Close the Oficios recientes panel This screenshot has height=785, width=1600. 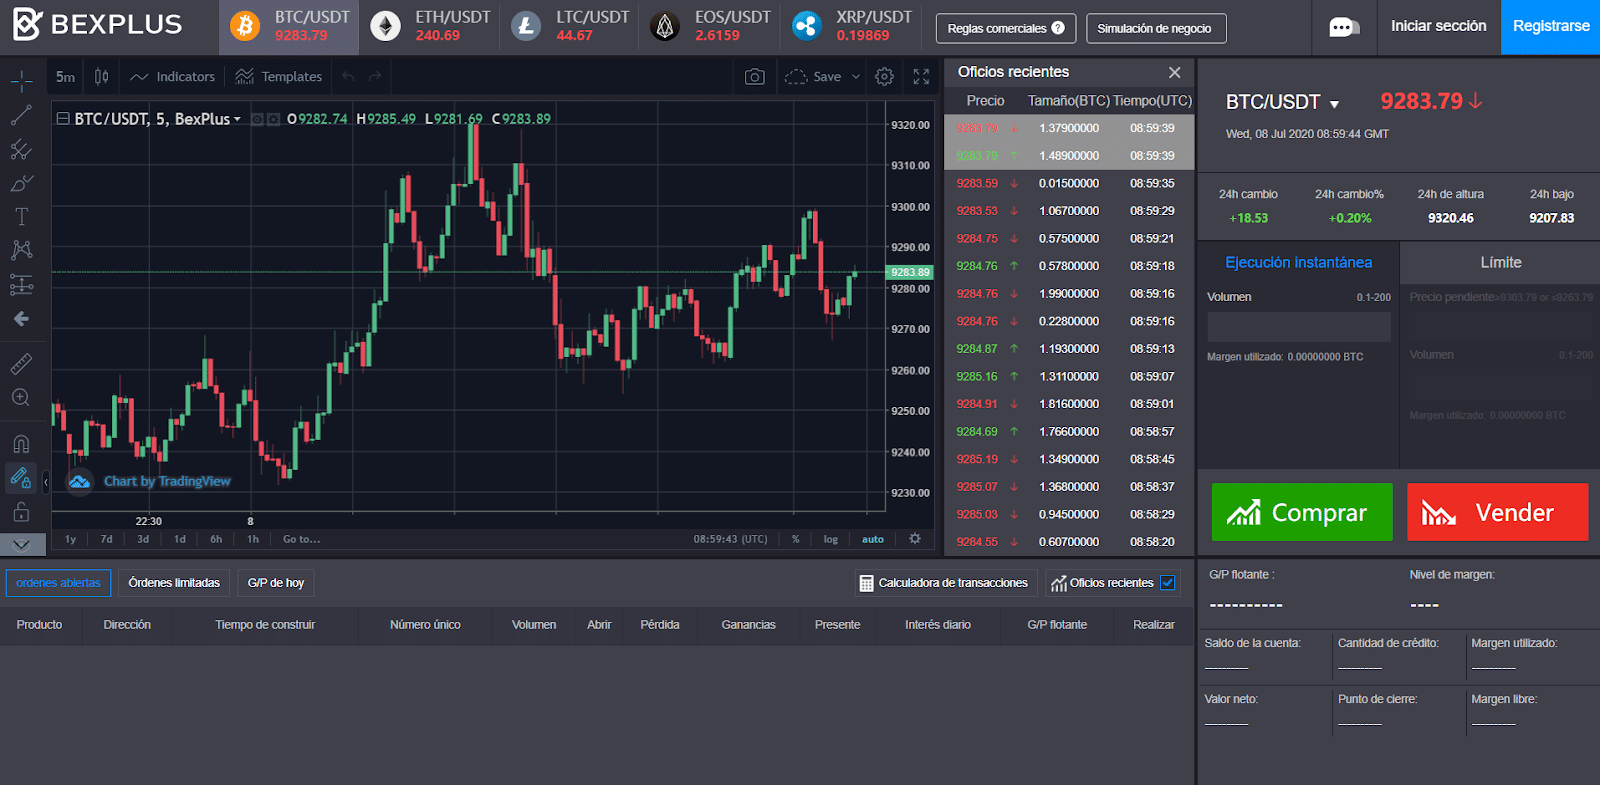[x=1175, y=72]
